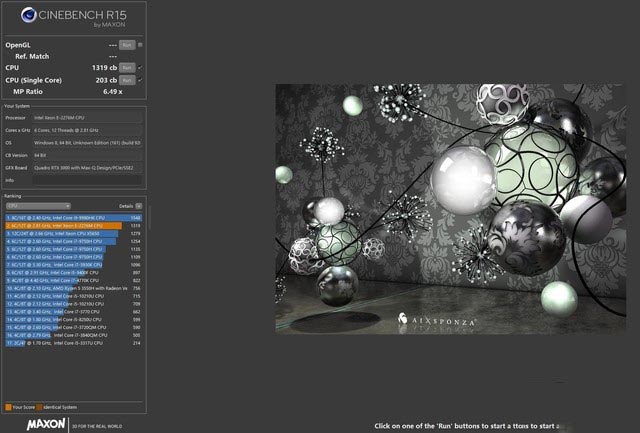Select ranking entry 16 Core i7-3840QM
The width and height of the screenshot is (640, 433).
(x=73, y=335)
